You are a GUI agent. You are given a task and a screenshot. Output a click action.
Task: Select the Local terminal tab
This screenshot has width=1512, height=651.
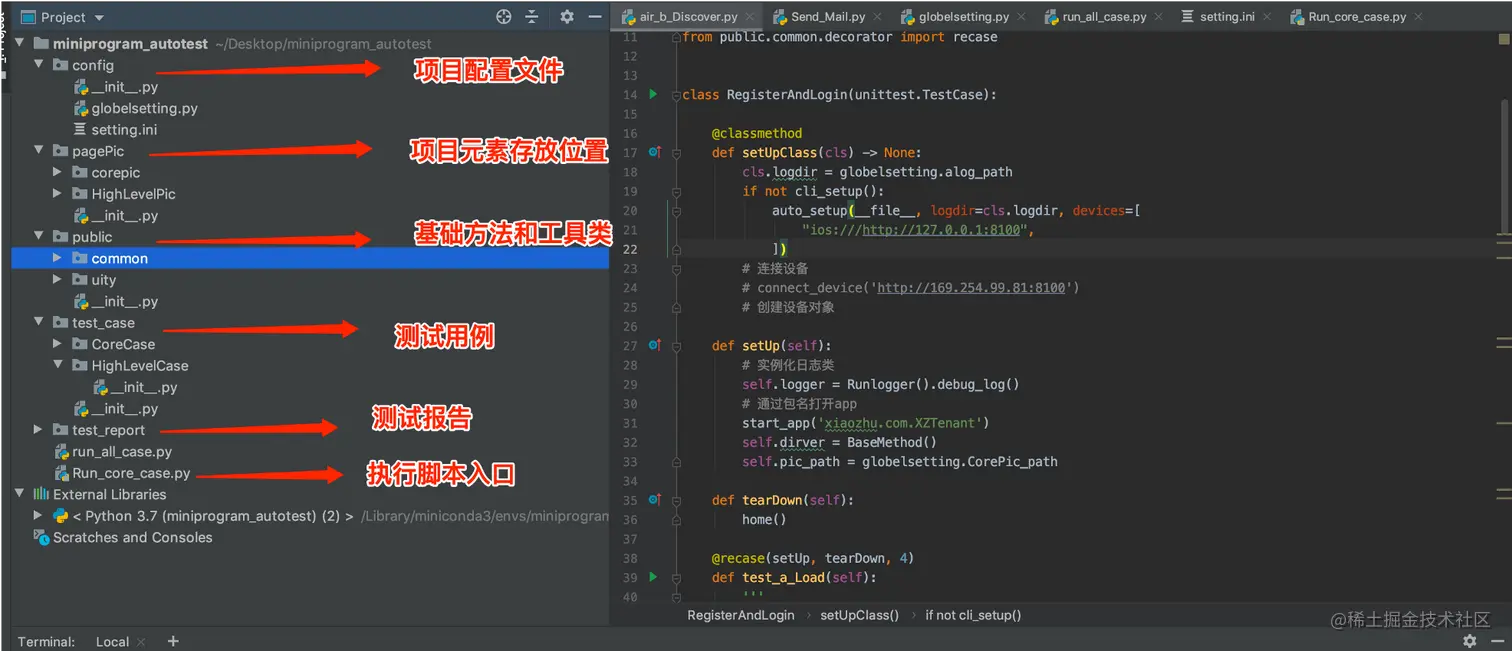112,642
